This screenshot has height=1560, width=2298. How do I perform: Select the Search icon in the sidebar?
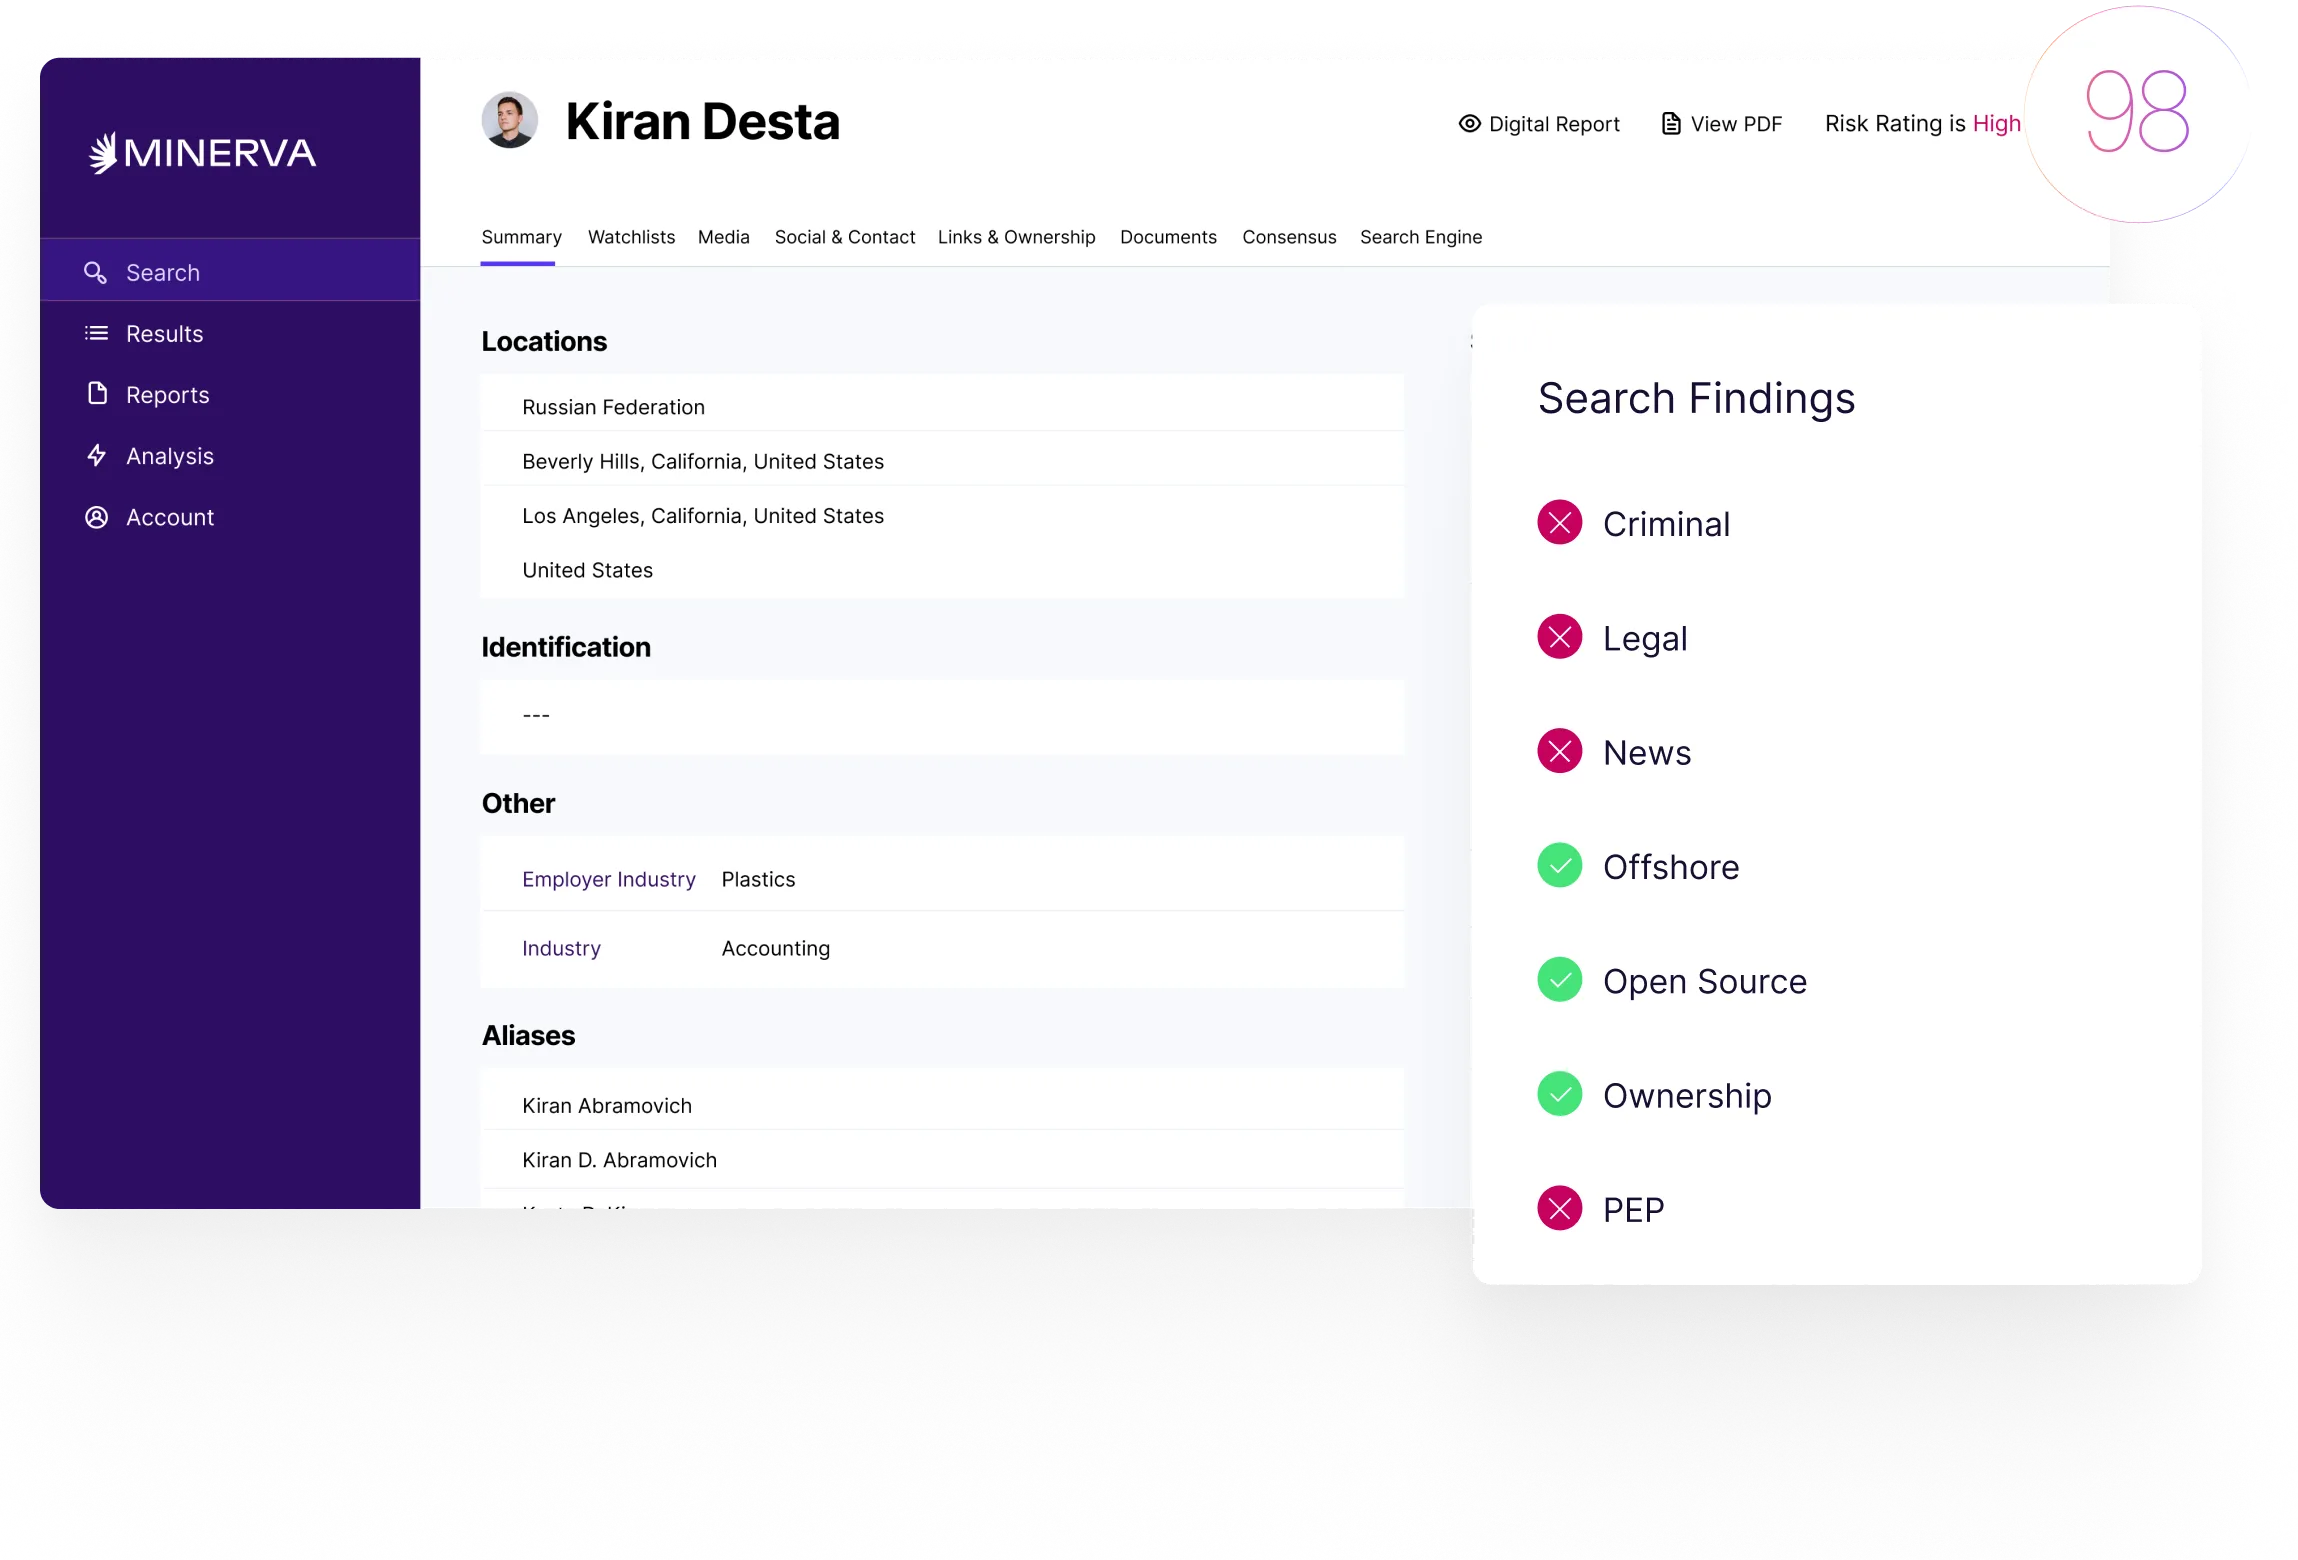point(97,271)
